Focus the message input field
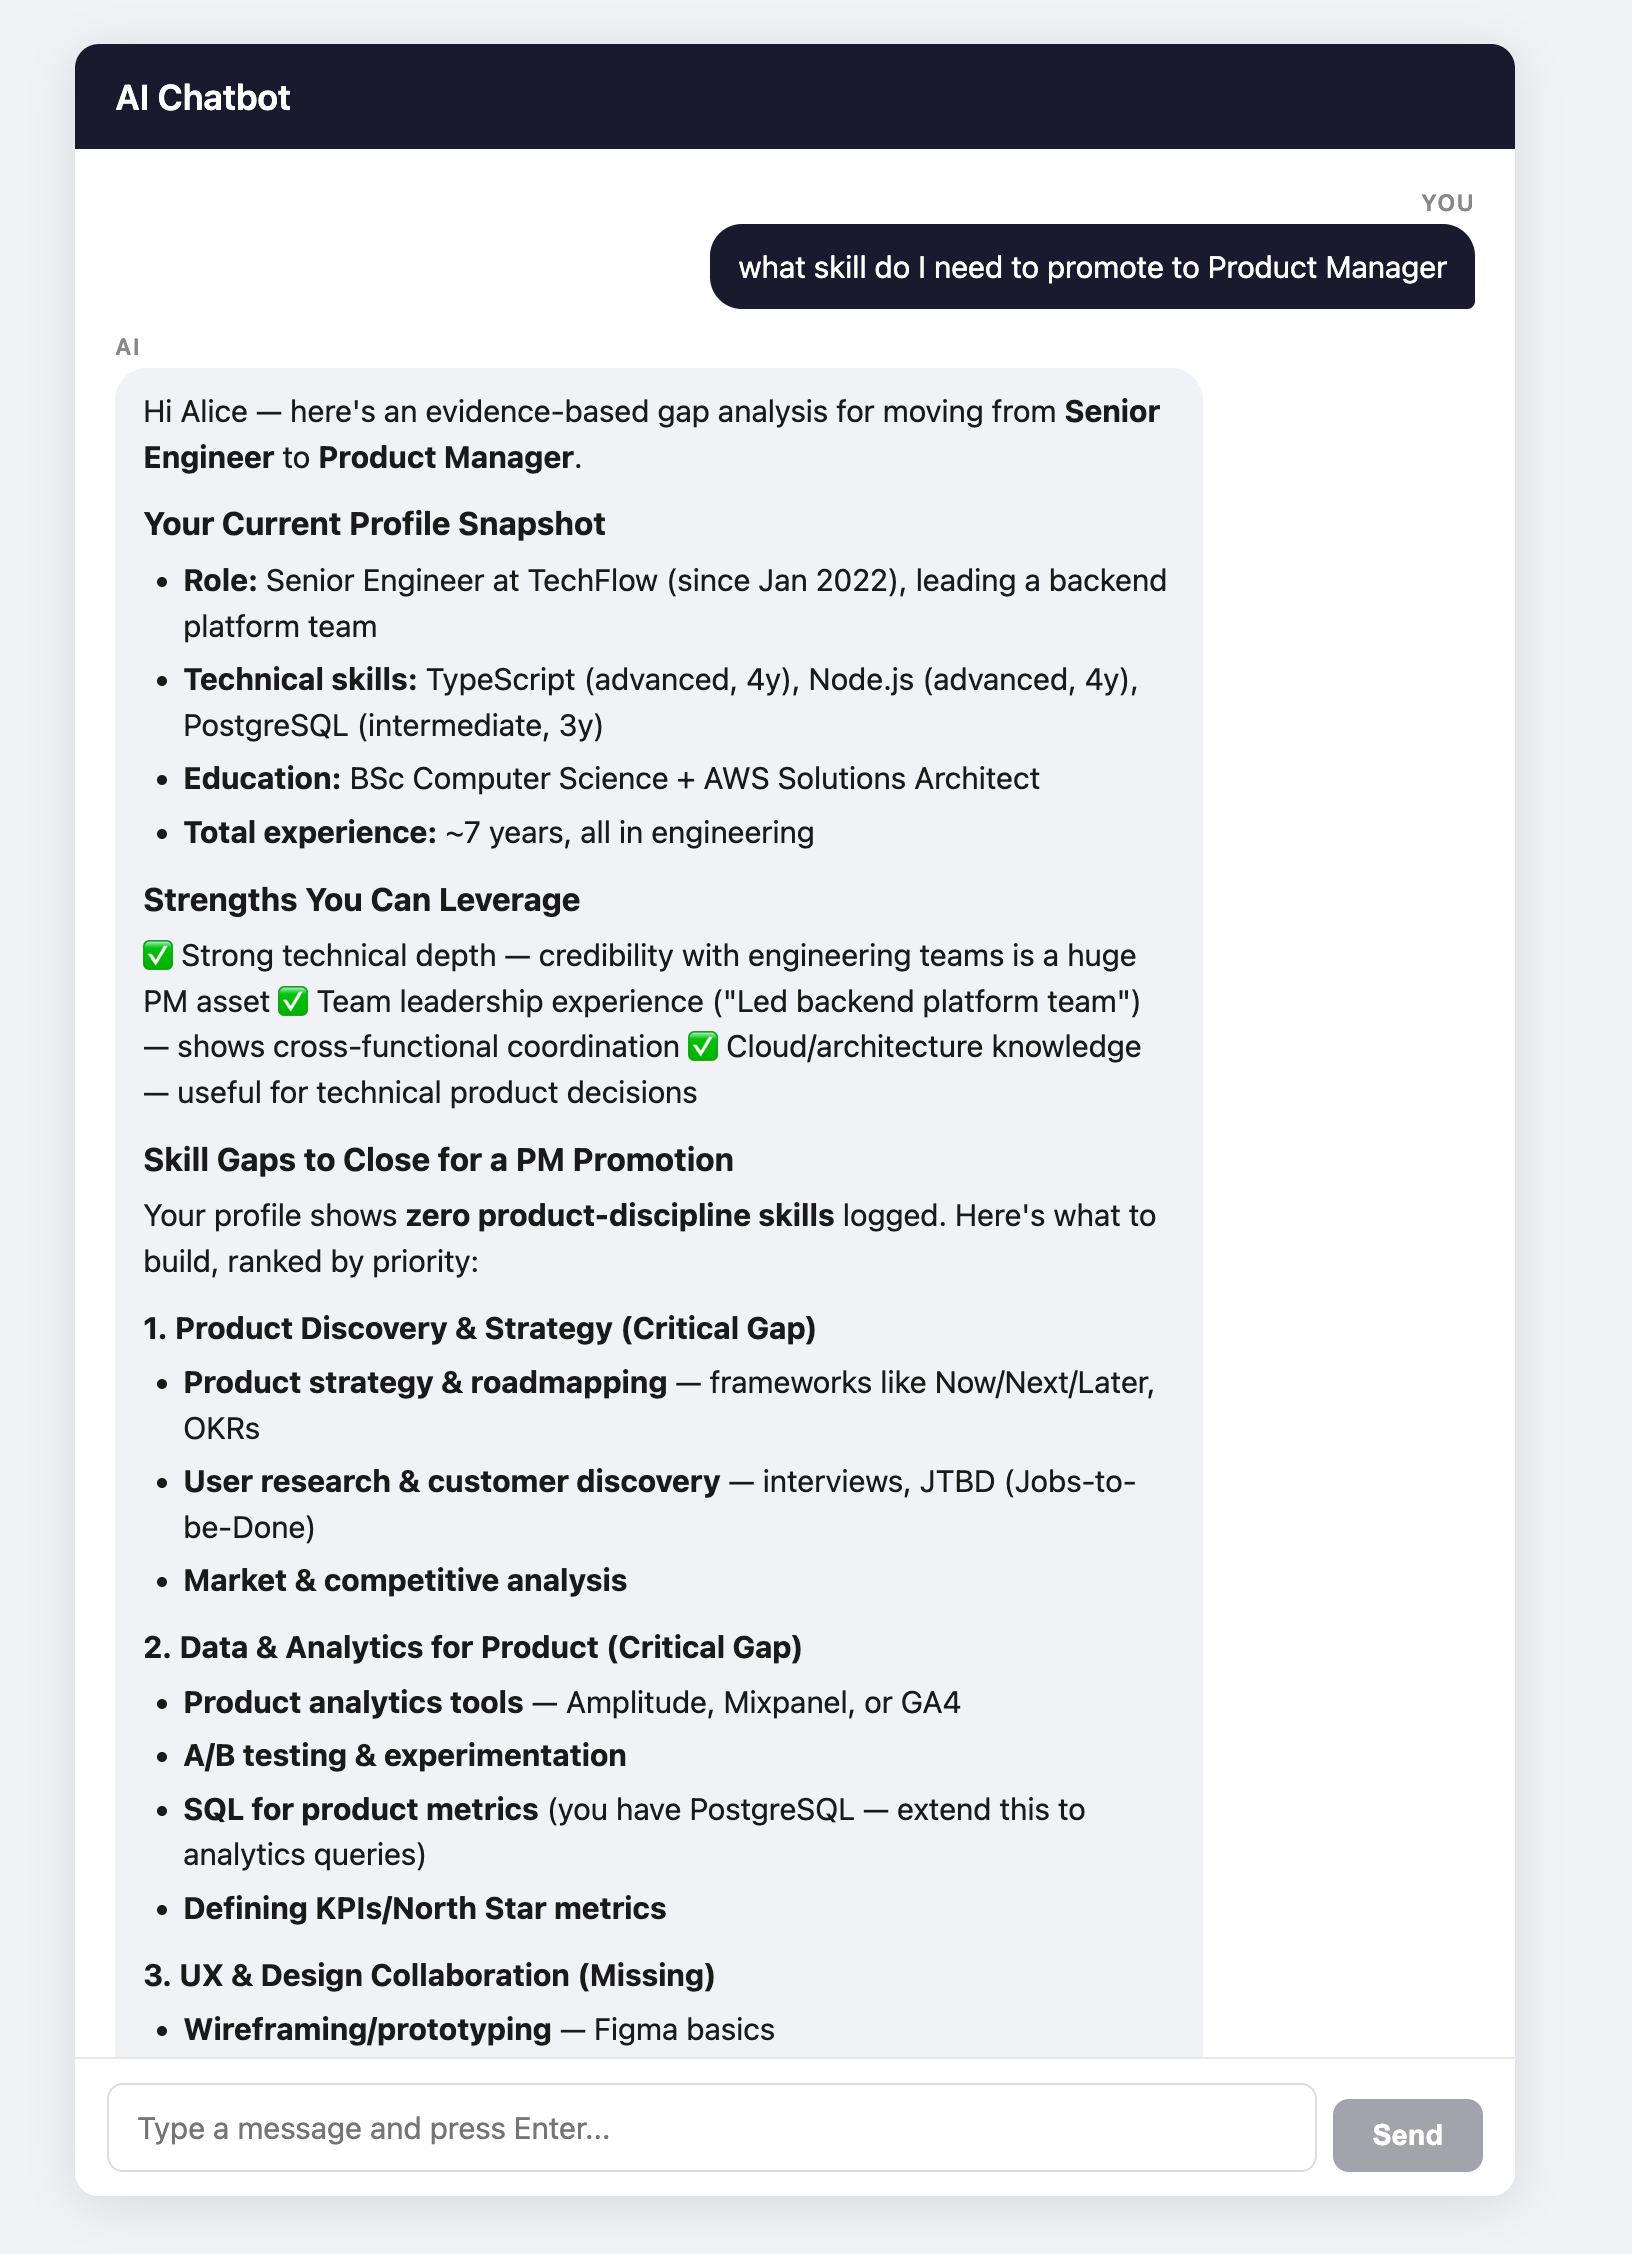 [711, 2127]
